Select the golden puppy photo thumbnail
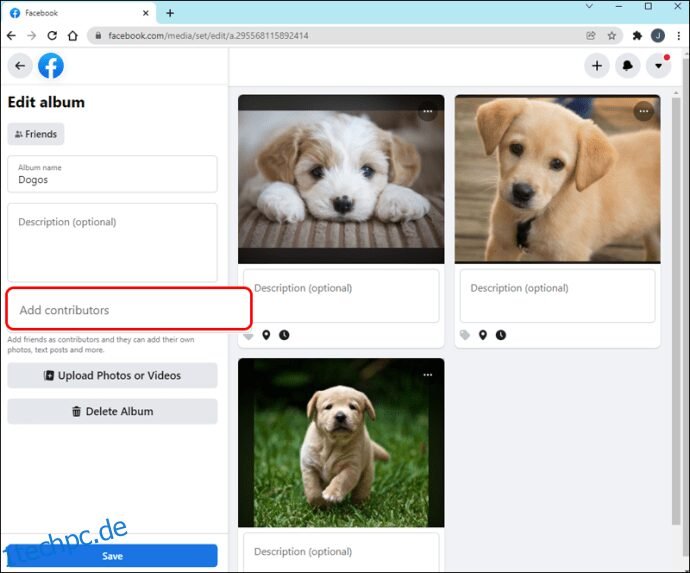Image resolution: width=690 pixels, height=573 pixels. (x=558, y=179)
